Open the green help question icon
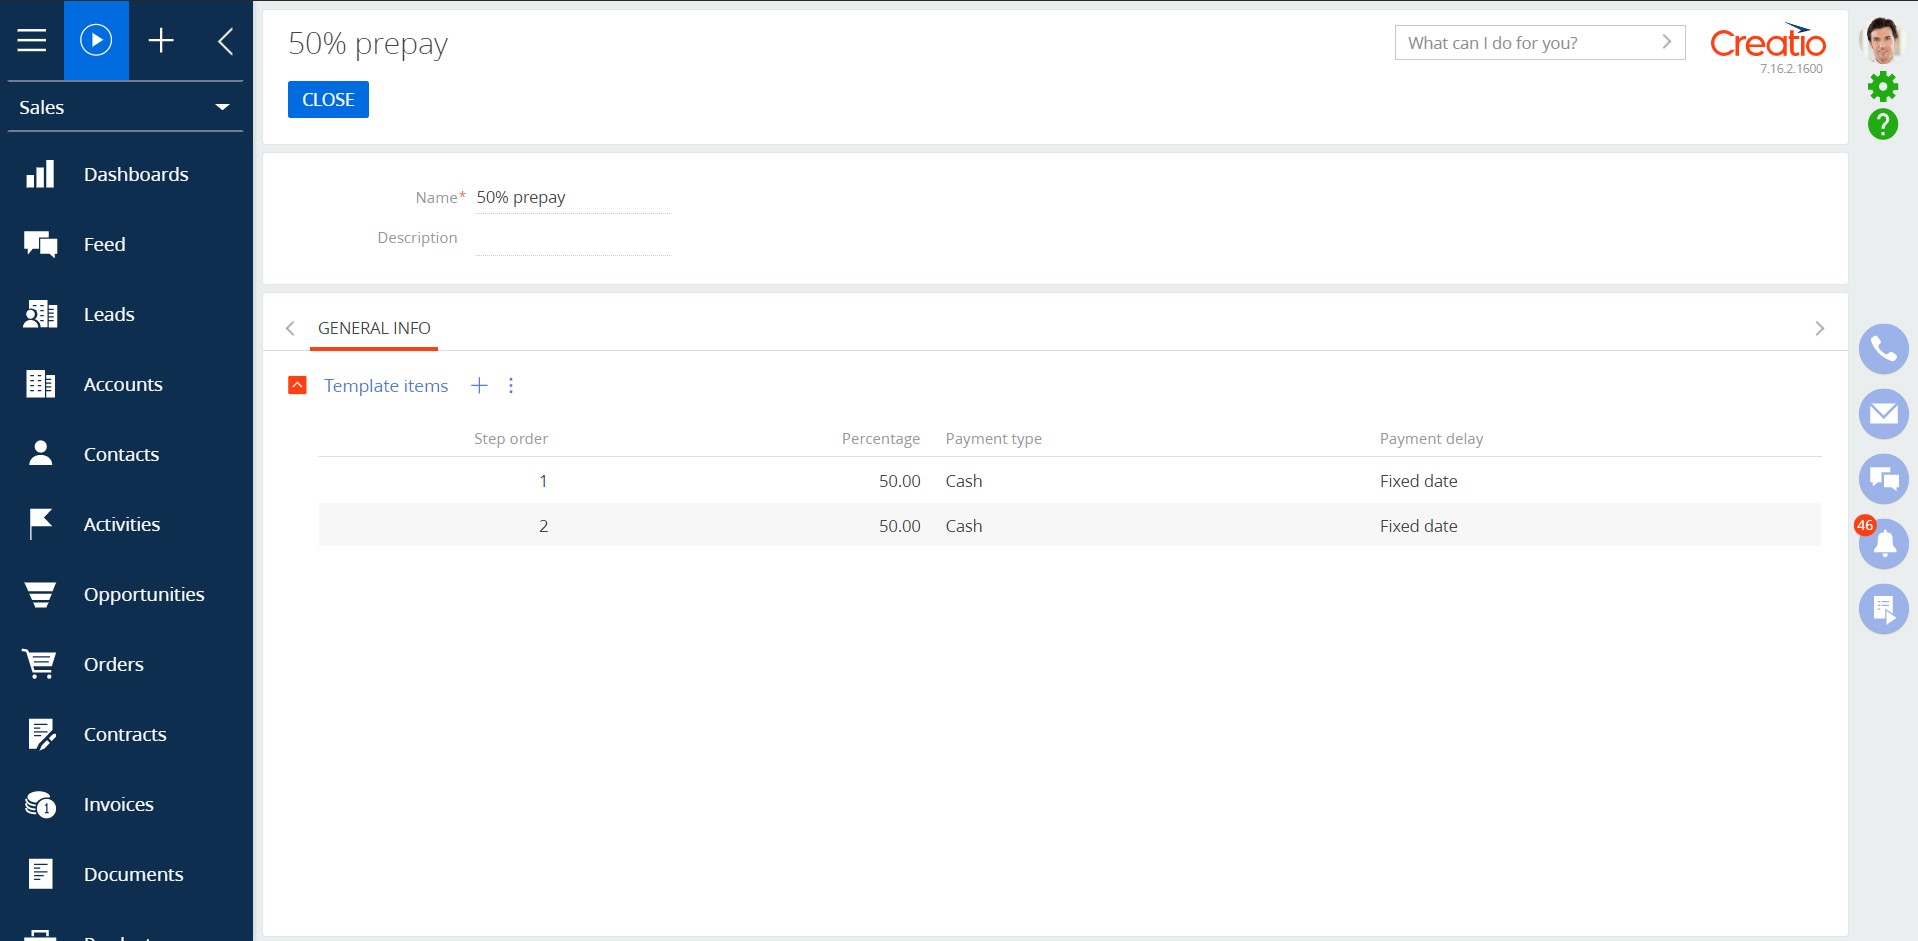 1882,124
